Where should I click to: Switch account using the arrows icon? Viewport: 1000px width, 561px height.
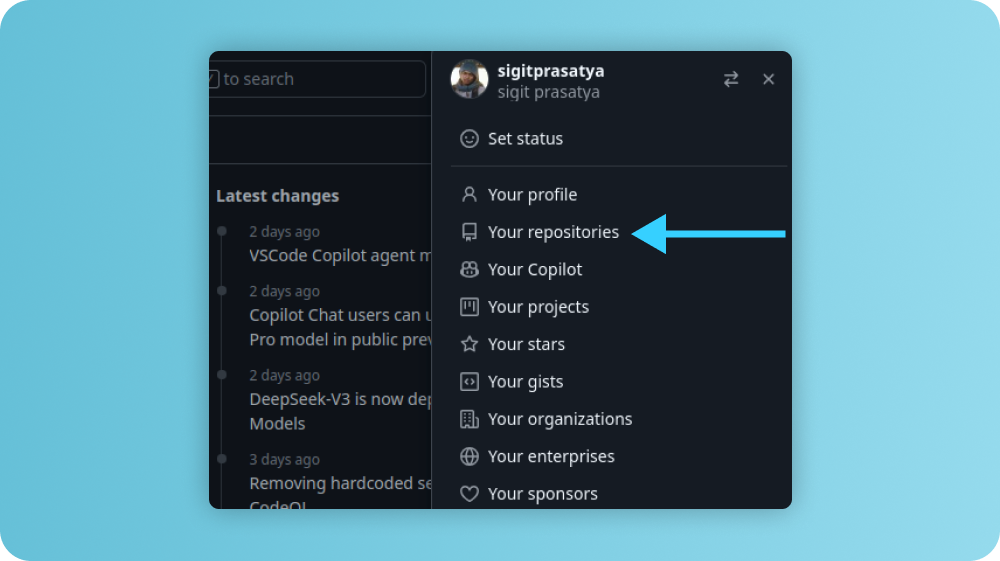point(731,79)
